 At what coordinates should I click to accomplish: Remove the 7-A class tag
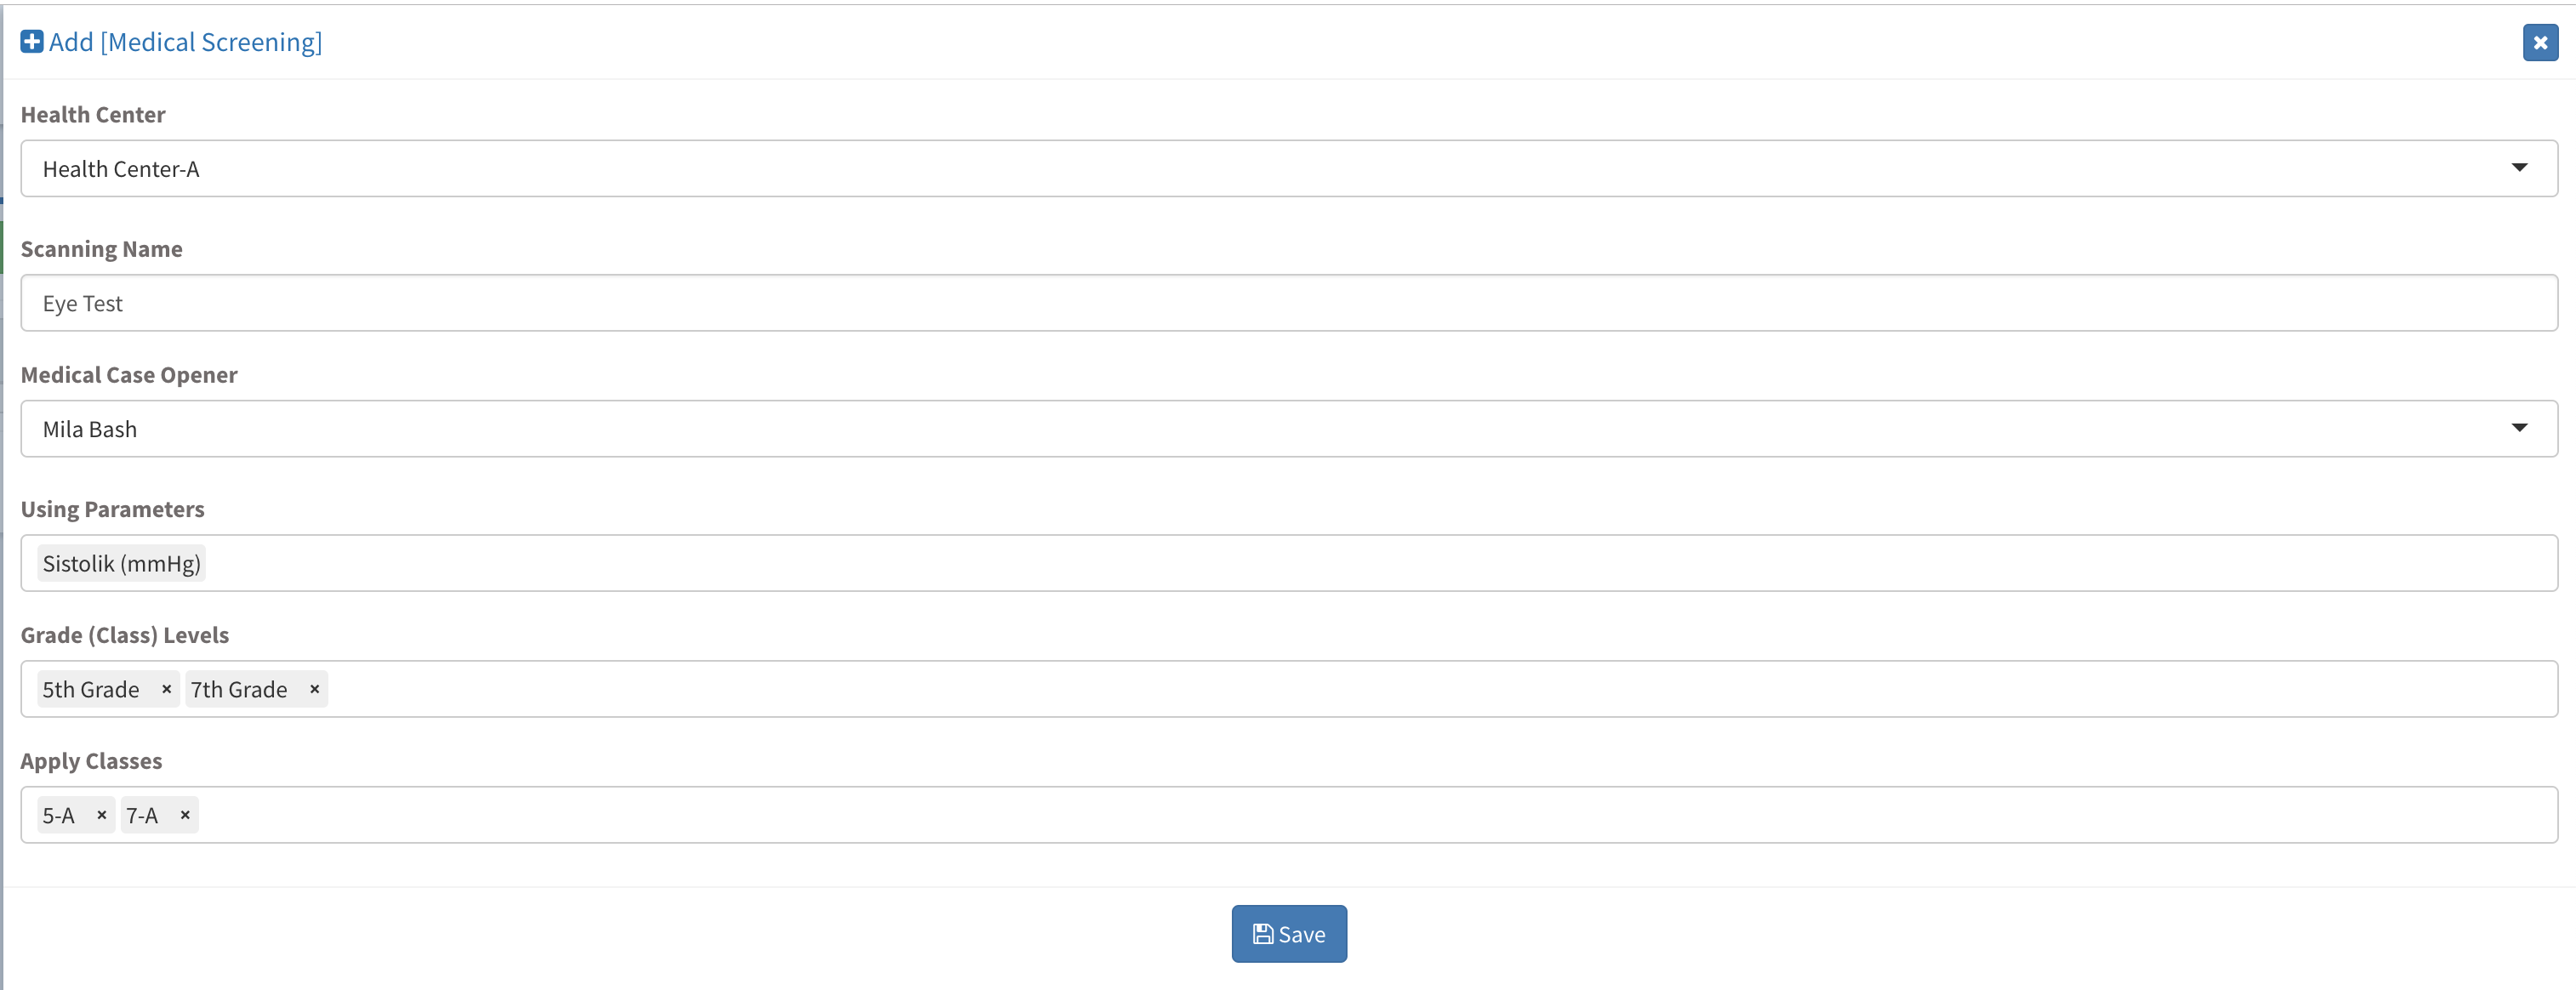click(x=185, y=815)
